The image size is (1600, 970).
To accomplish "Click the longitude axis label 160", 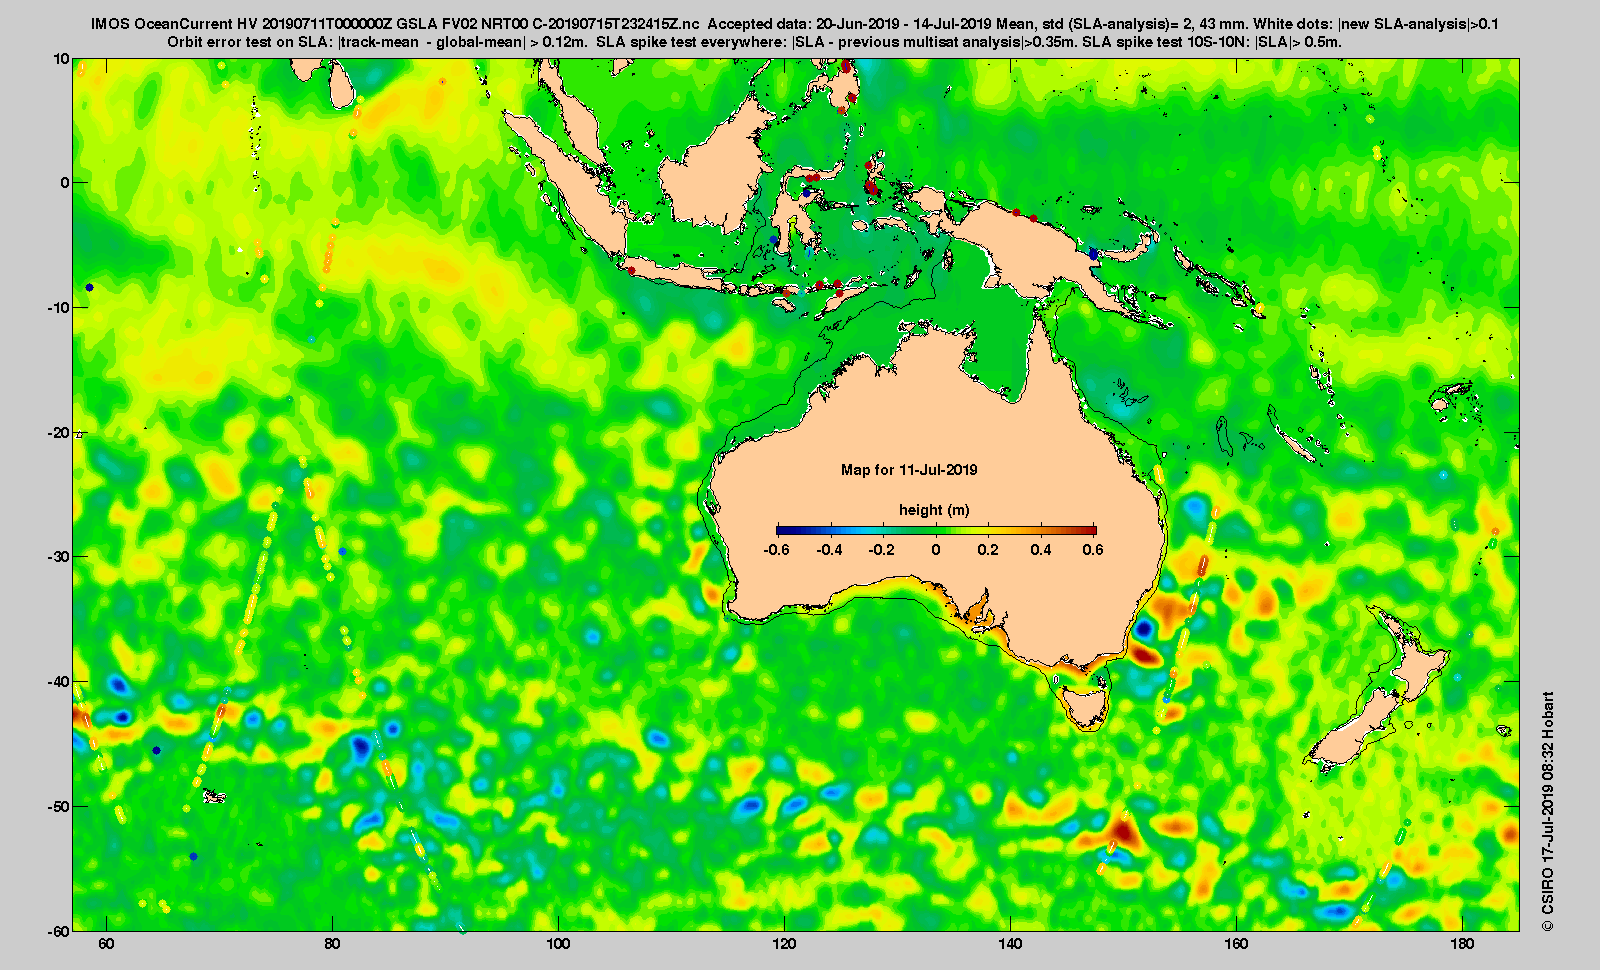I will 1236,944.
